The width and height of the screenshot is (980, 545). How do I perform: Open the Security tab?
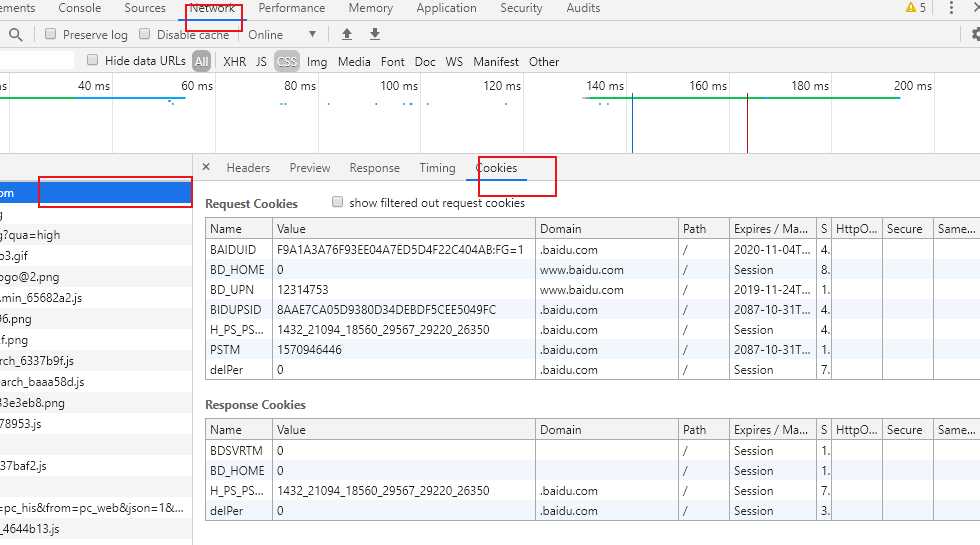pos(521,8)
